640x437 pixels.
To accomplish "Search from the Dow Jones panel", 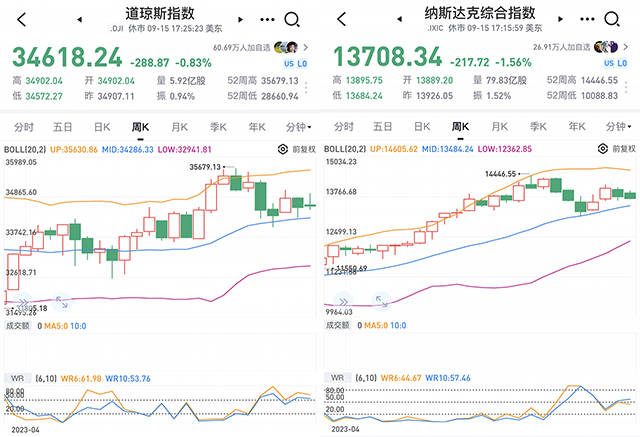I will tap(292, 19).
